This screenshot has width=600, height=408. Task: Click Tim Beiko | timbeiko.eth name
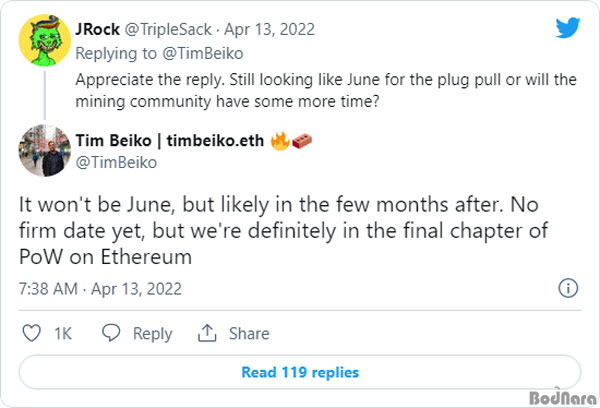pyautogui.click(x=170, y=140)
